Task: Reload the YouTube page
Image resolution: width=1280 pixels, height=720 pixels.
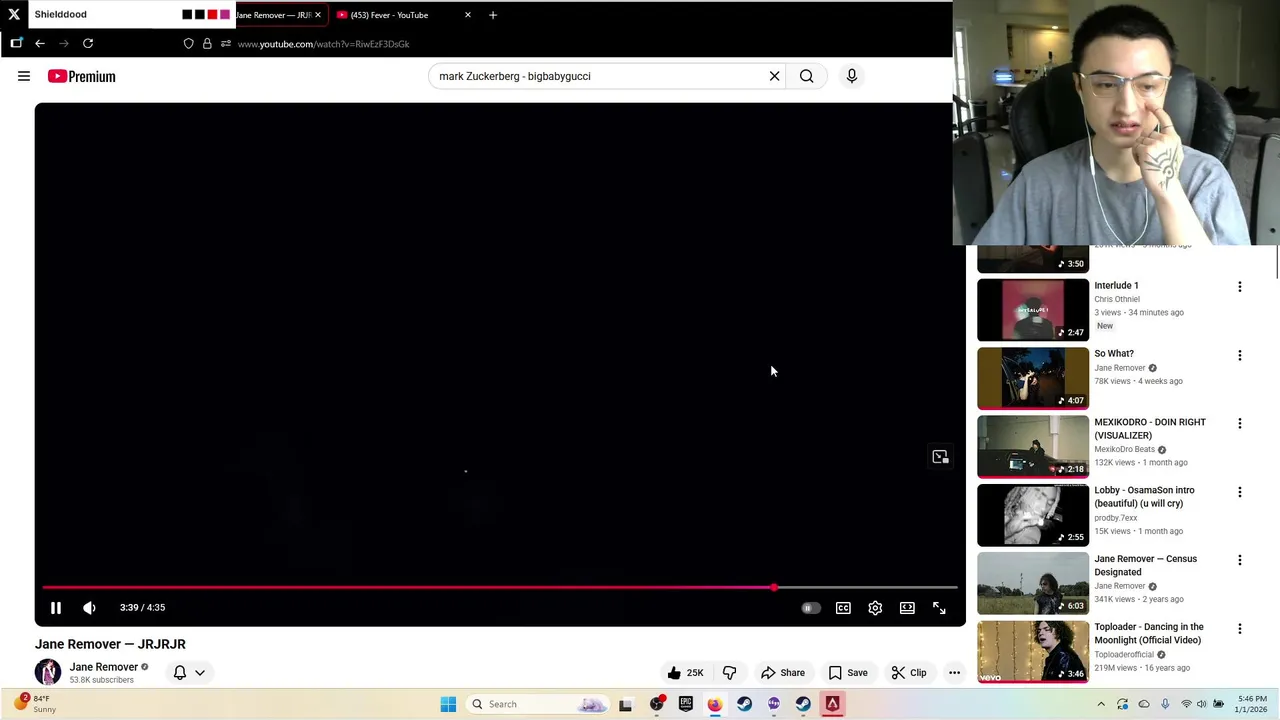Action: pyautogui.click(x=88, y=44)
